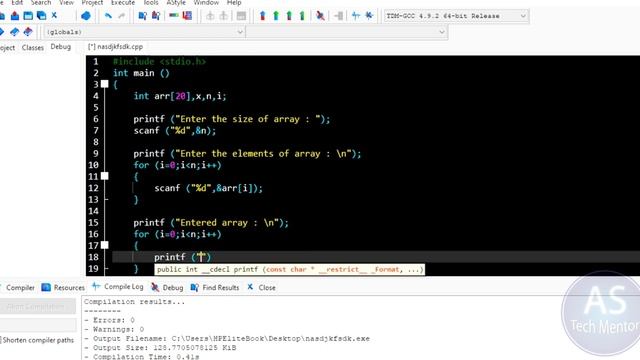Click the scanf ("%d",&n); line
The width and height of the screenshot is (640, 360).
(x=175, y=131)
